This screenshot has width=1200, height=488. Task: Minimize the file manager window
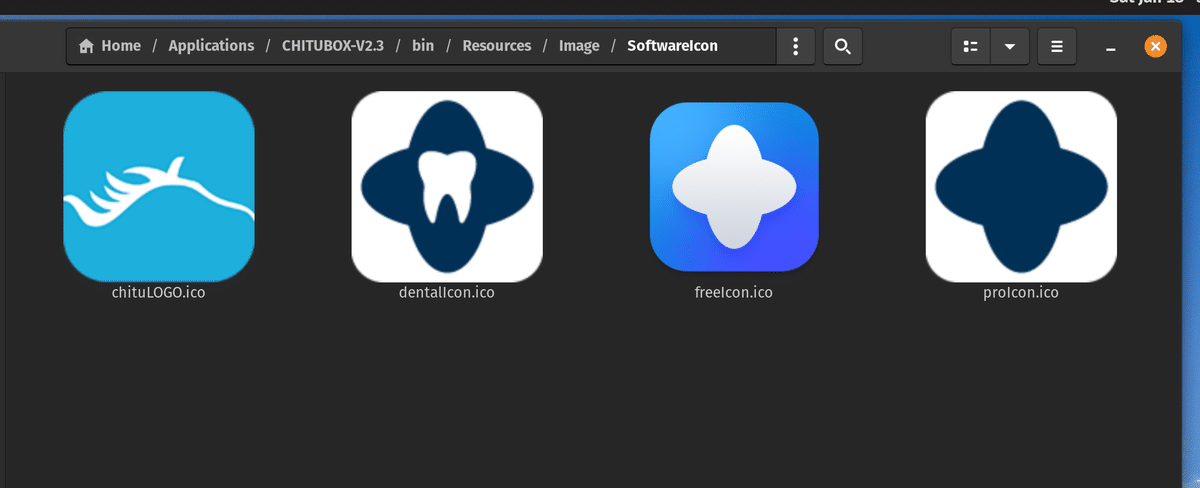[1111, 47]
